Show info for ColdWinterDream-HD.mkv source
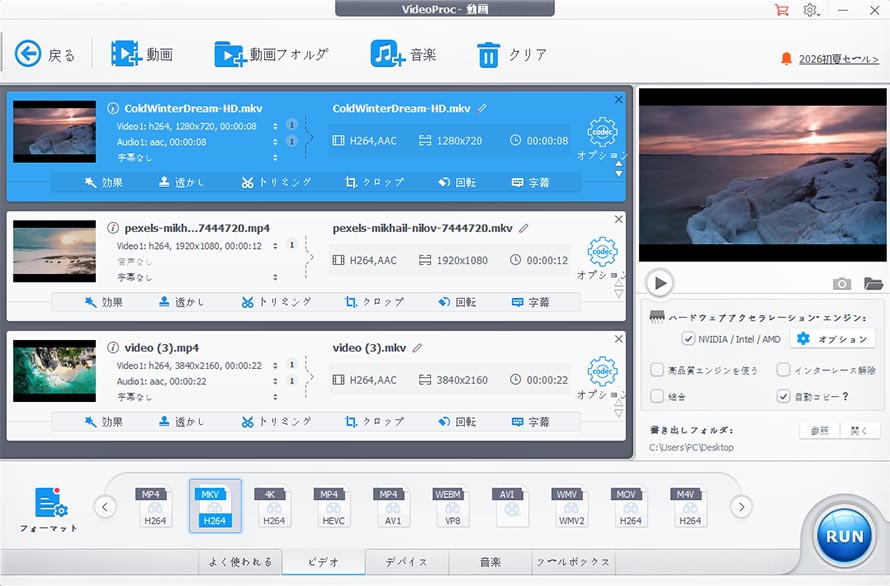890x586 pixels. pos(113,108)
